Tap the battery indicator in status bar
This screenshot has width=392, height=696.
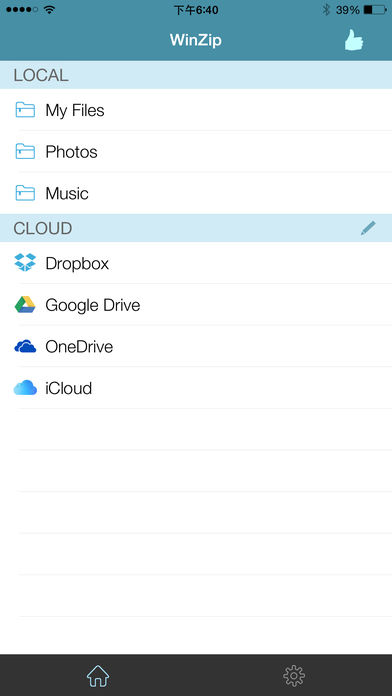375,10
